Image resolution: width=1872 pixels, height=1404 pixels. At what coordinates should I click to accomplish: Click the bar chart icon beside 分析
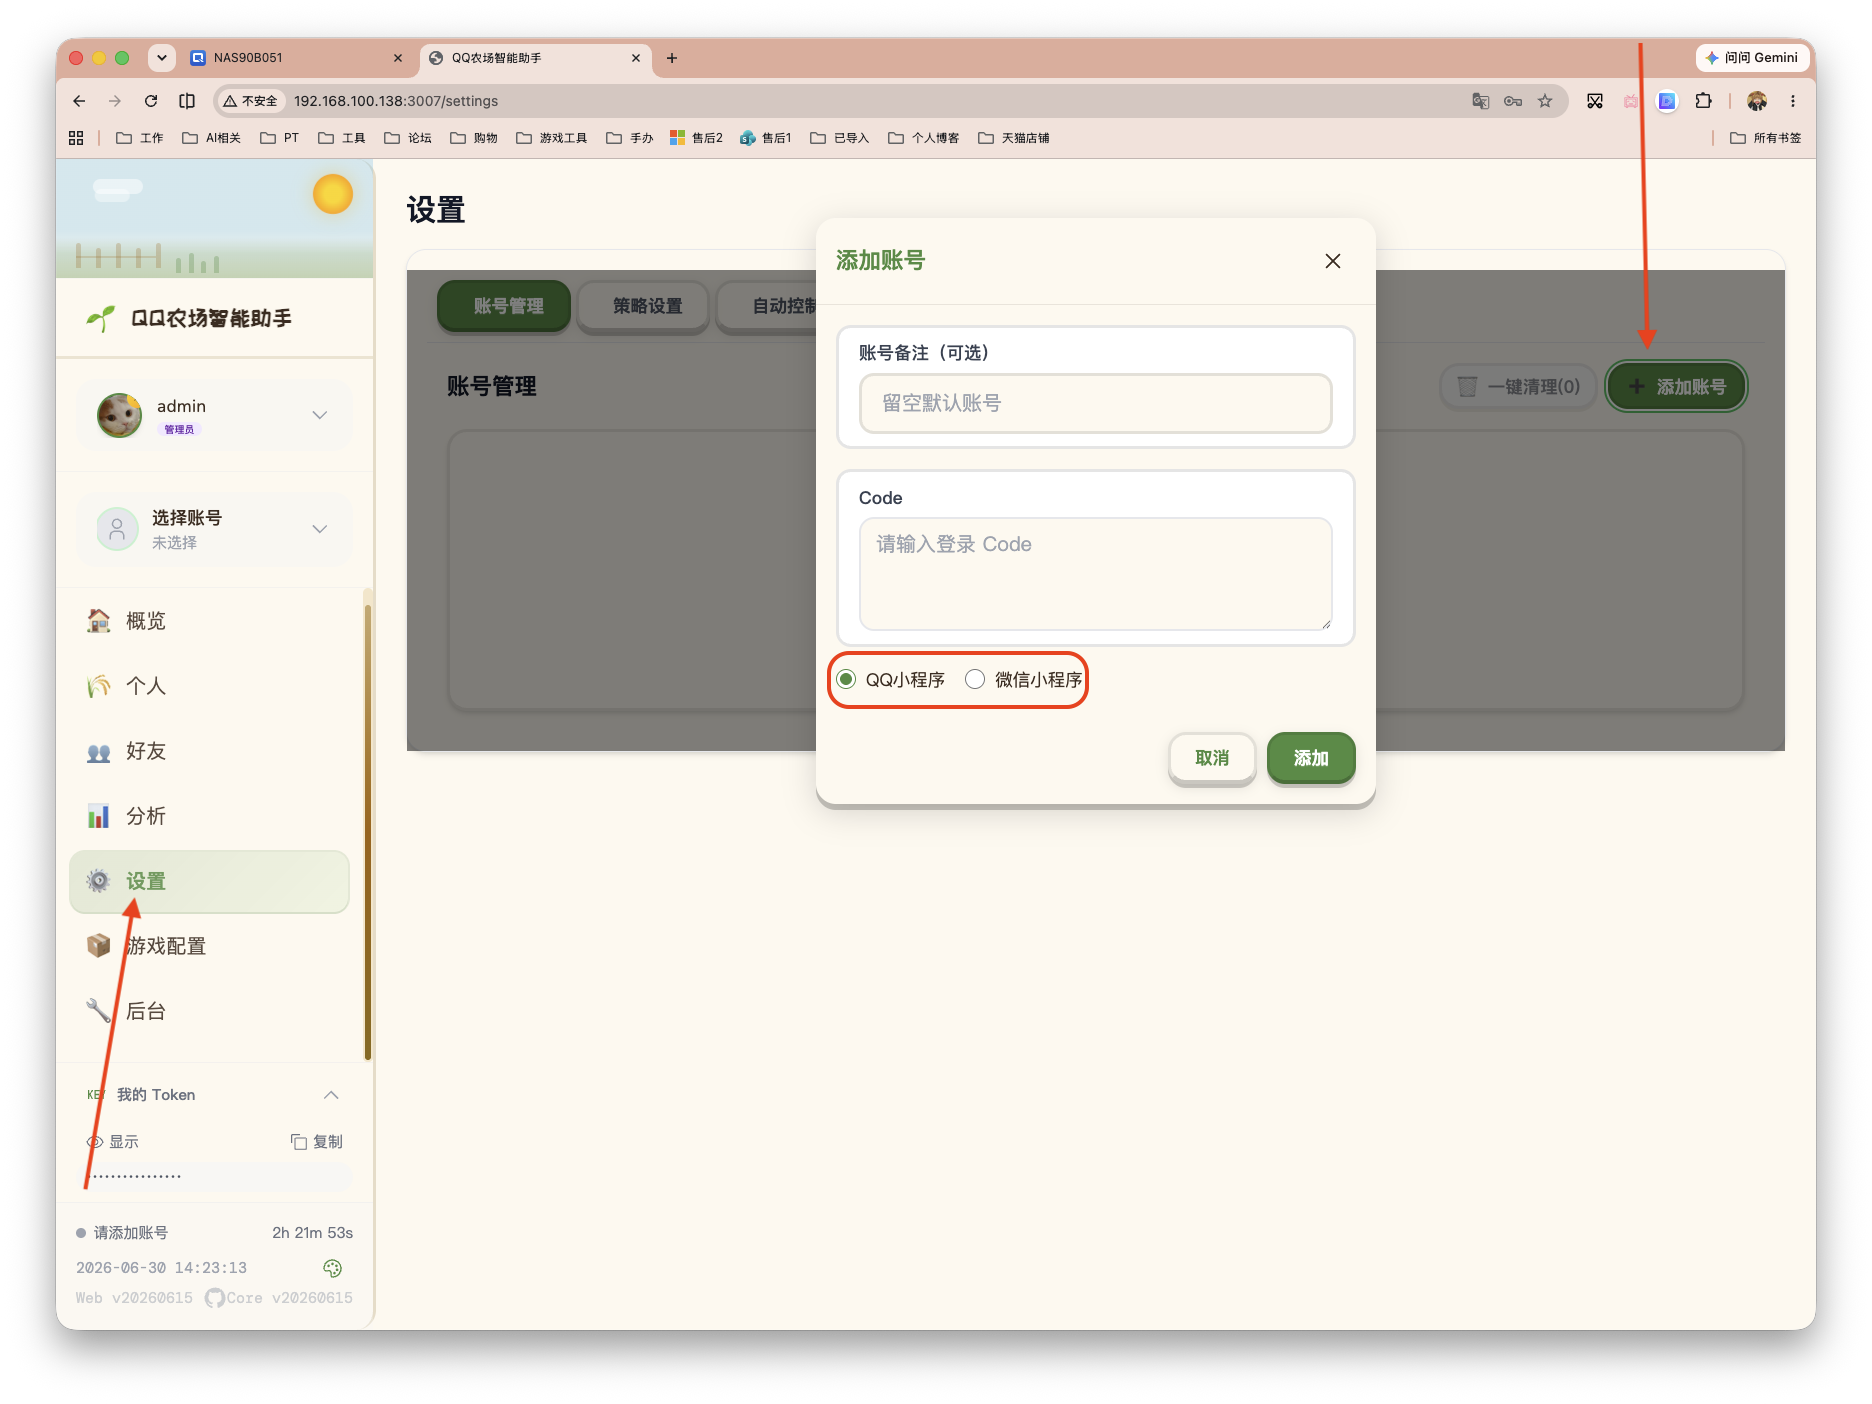(x=98, y=816)
